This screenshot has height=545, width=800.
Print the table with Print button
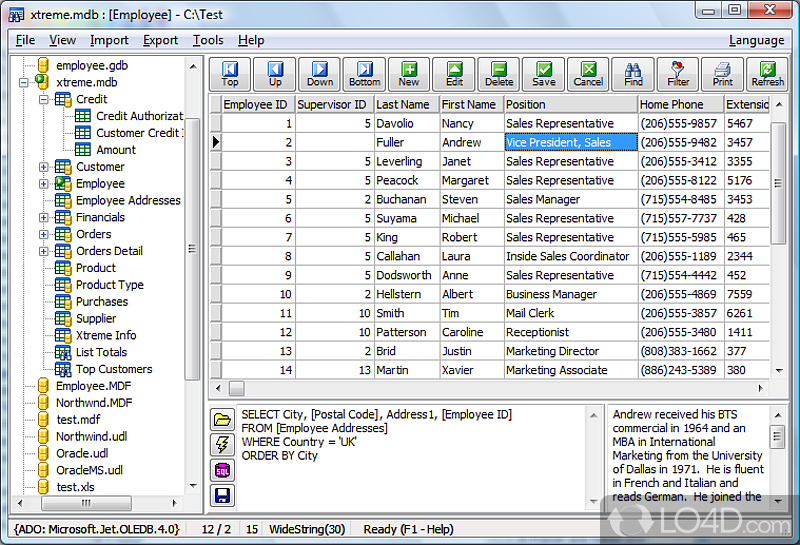(x=722, y=74)
